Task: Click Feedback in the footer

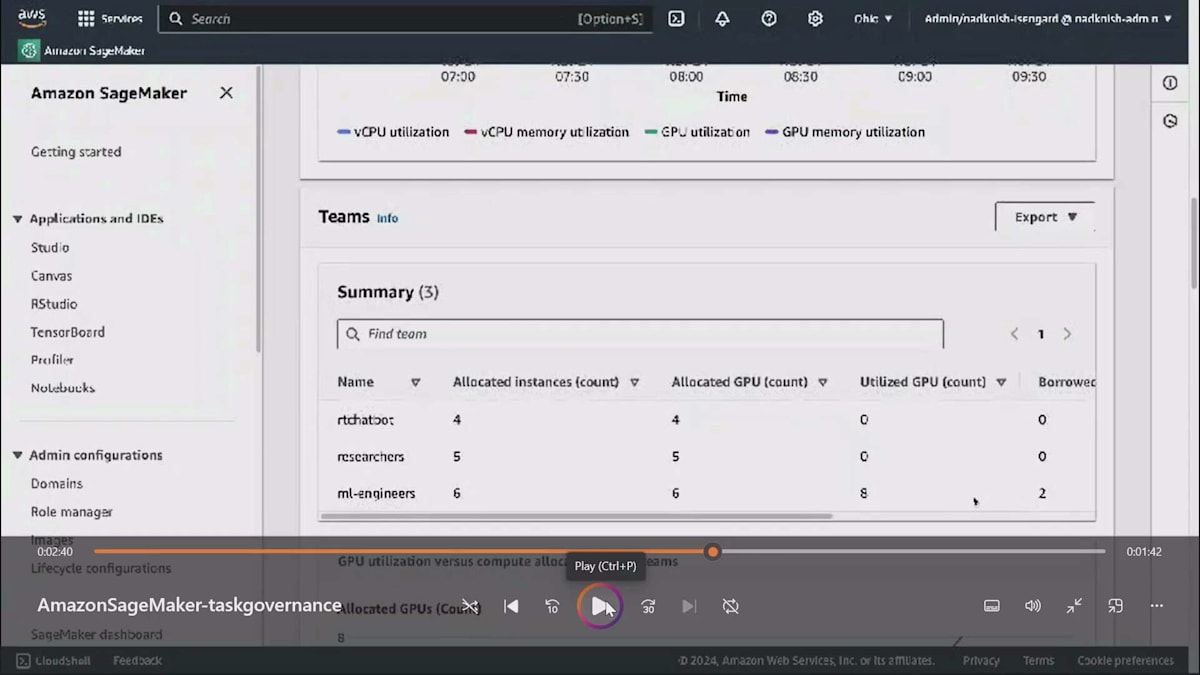Action: (x=137, y=661)
